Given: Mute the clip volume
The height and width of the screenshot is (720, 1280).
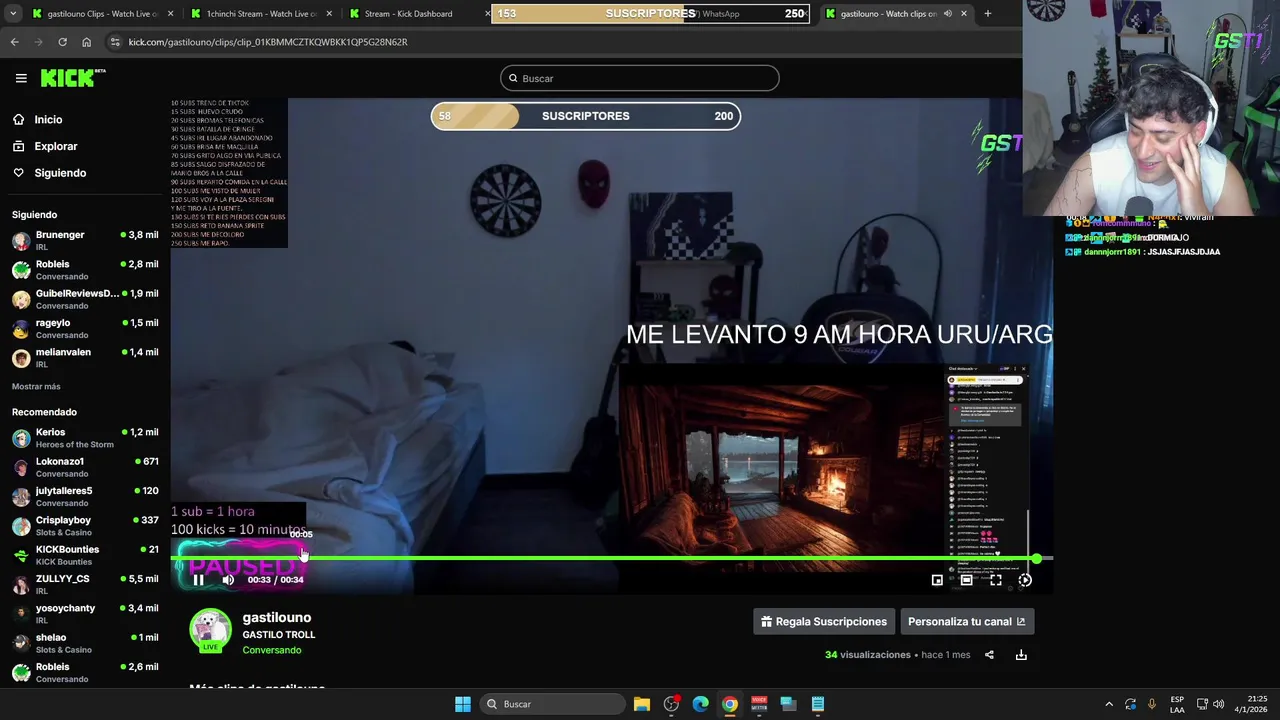Looking at the screenshot, I should (228, 580).
